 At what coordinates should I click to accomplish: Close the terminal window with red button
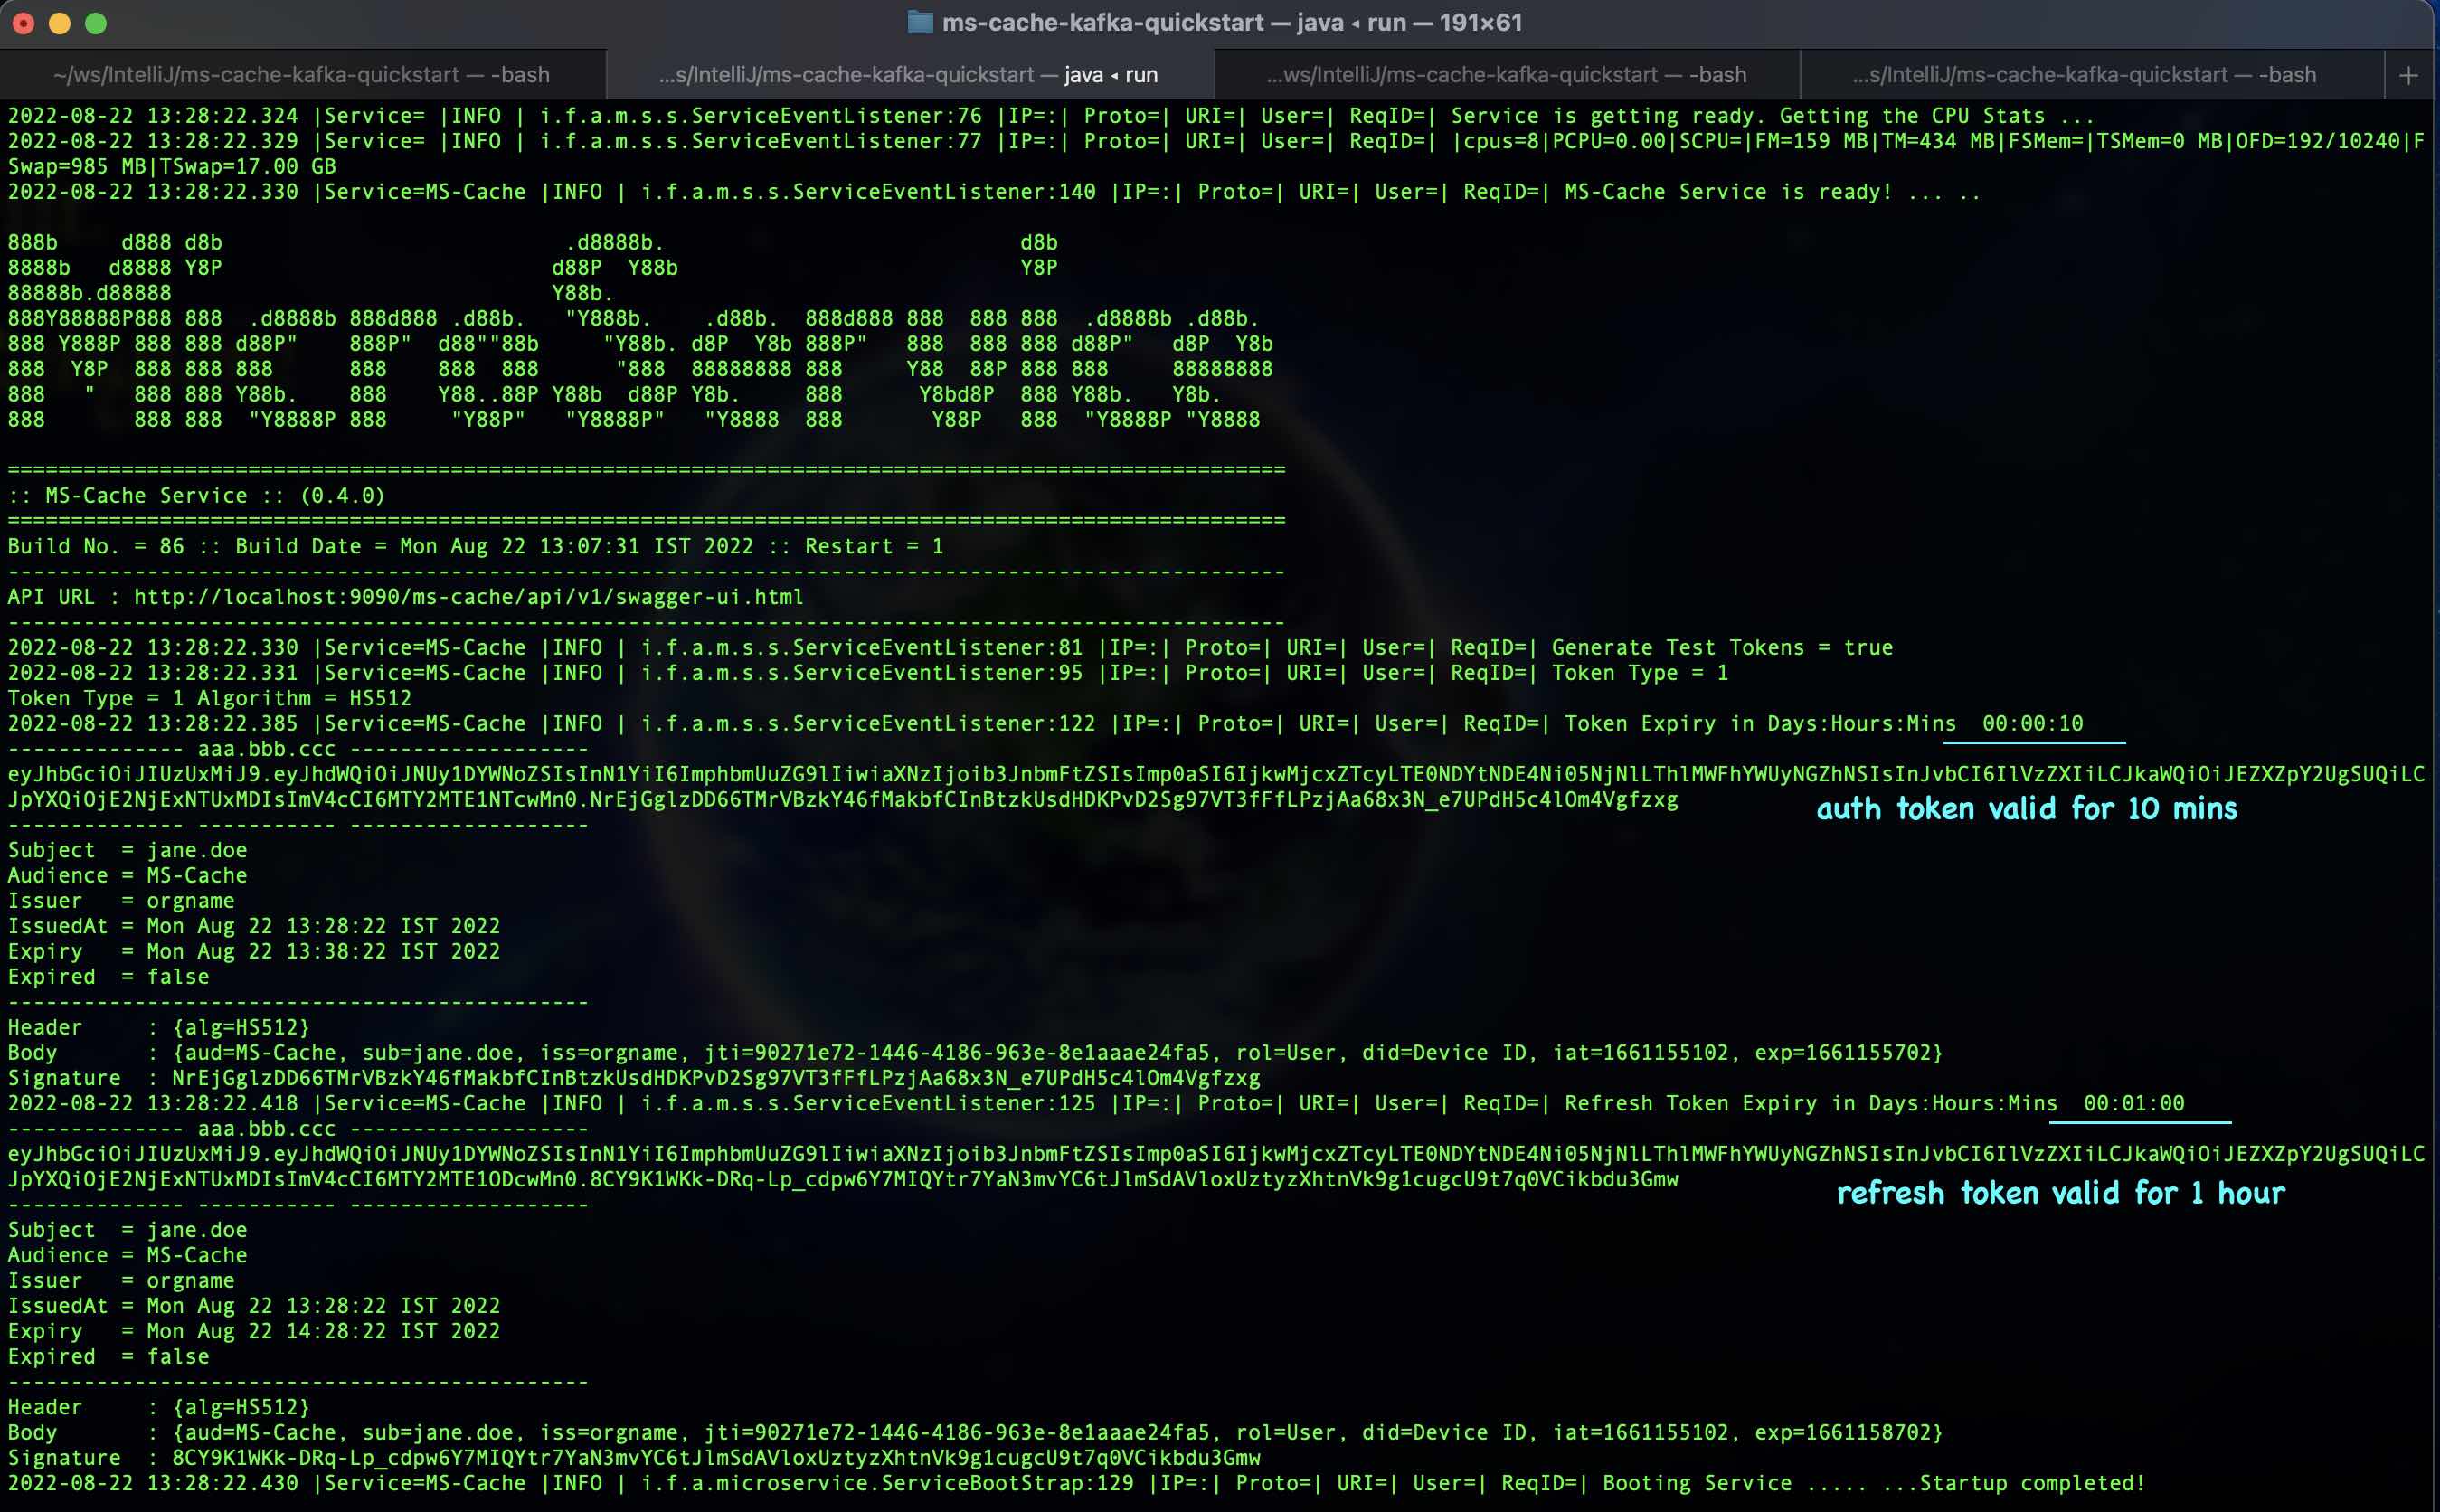23,23
